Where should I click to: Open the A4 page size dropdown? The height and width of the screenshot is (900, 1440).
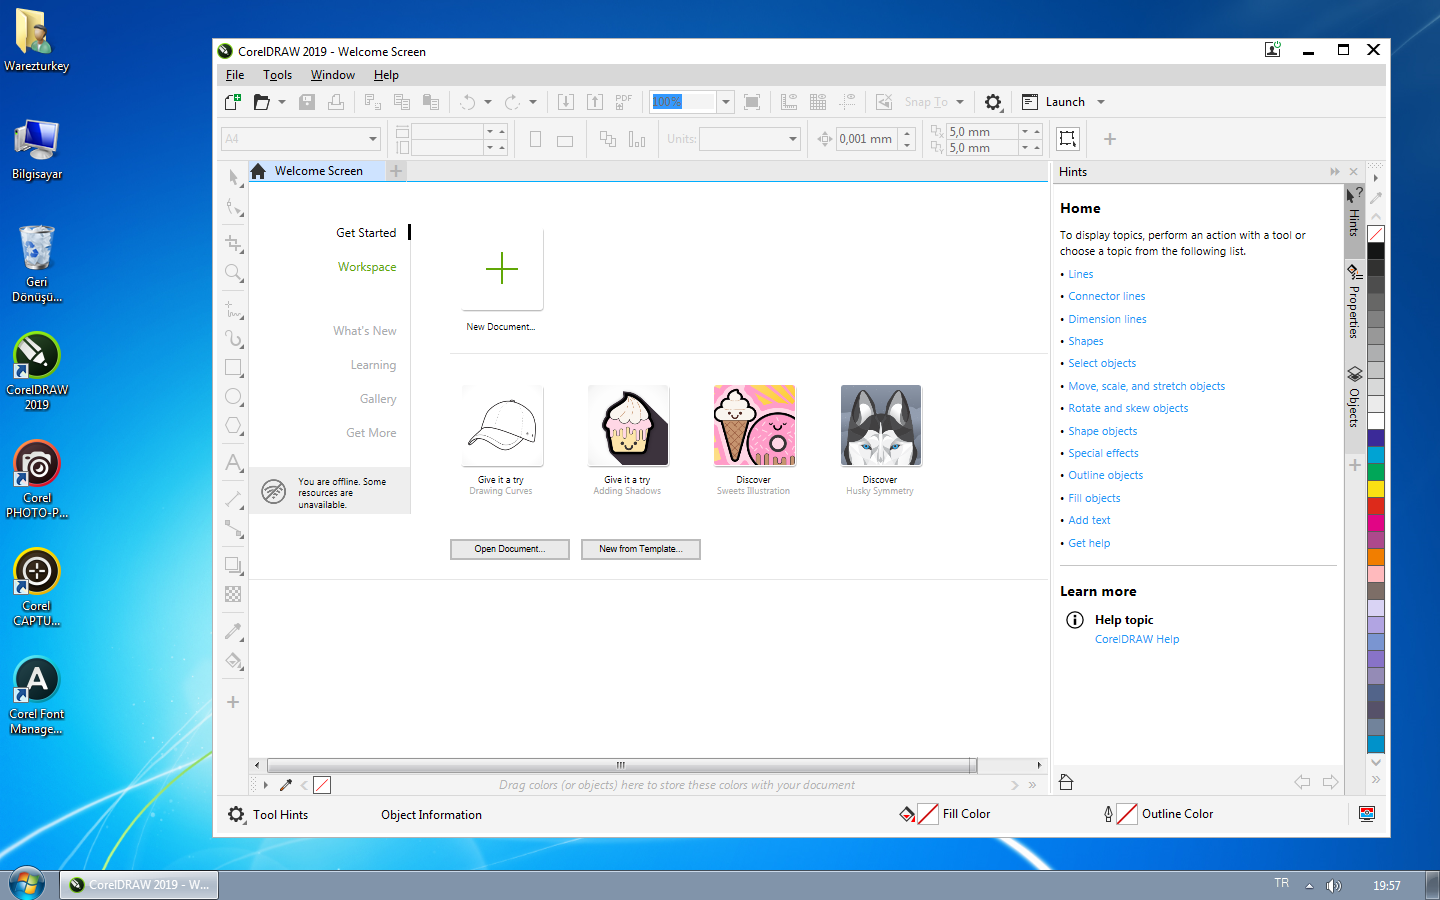point(372,139)
